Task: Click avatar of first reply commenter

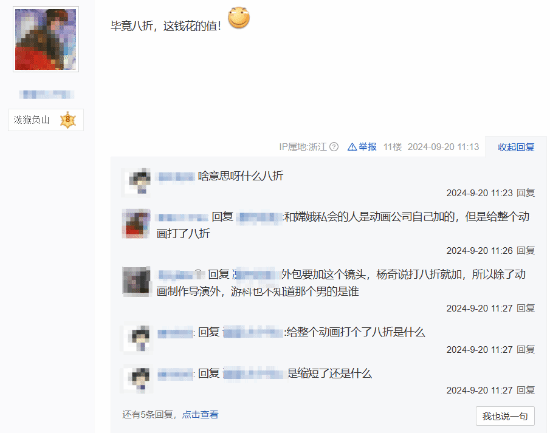Action: pyautogui.click(x=138, y=181)
